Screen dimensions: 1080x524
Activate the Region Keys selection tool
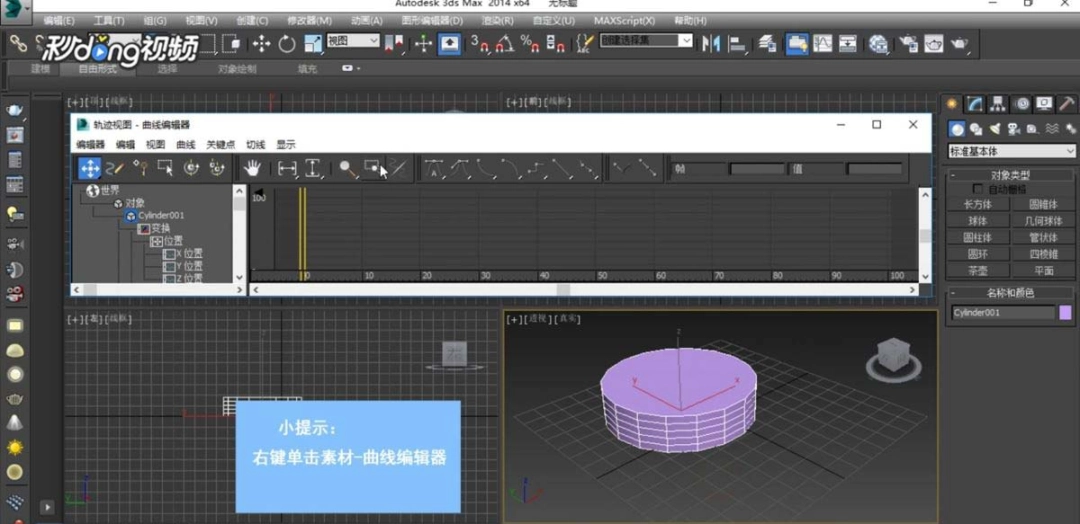coord(165,168)
